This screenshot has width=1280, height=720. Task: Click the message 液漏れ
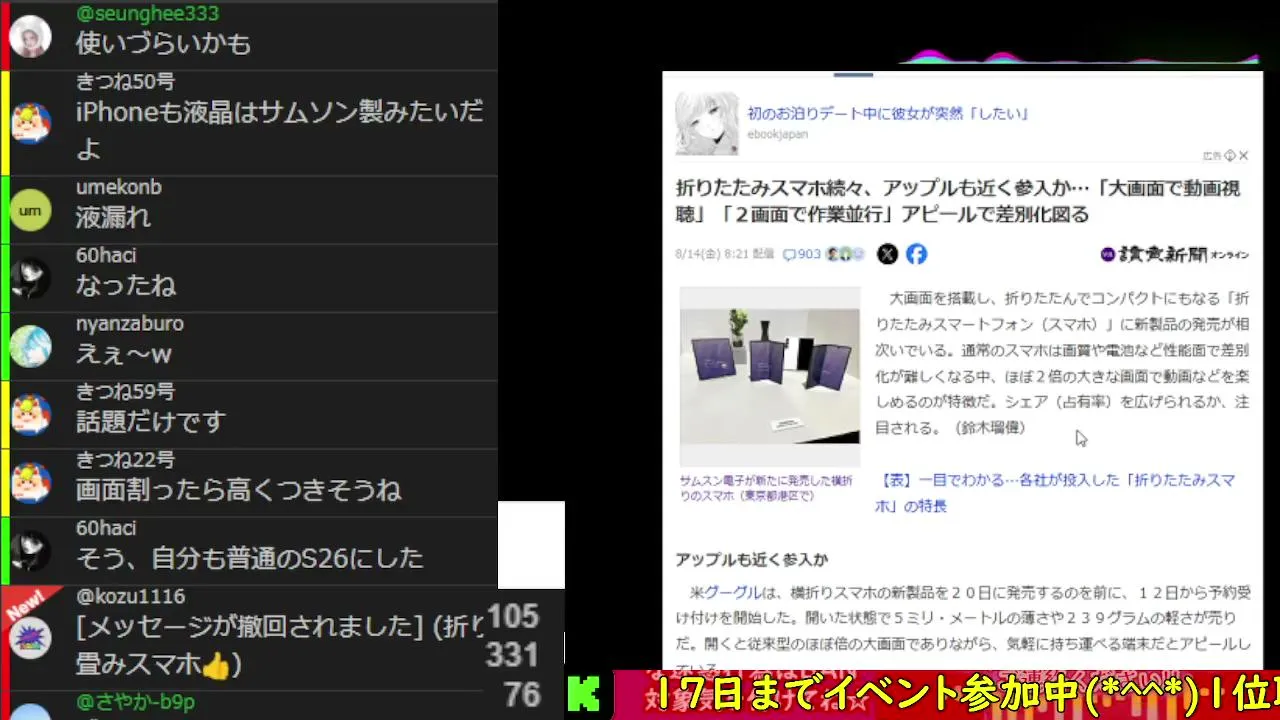tap(113, 217)
